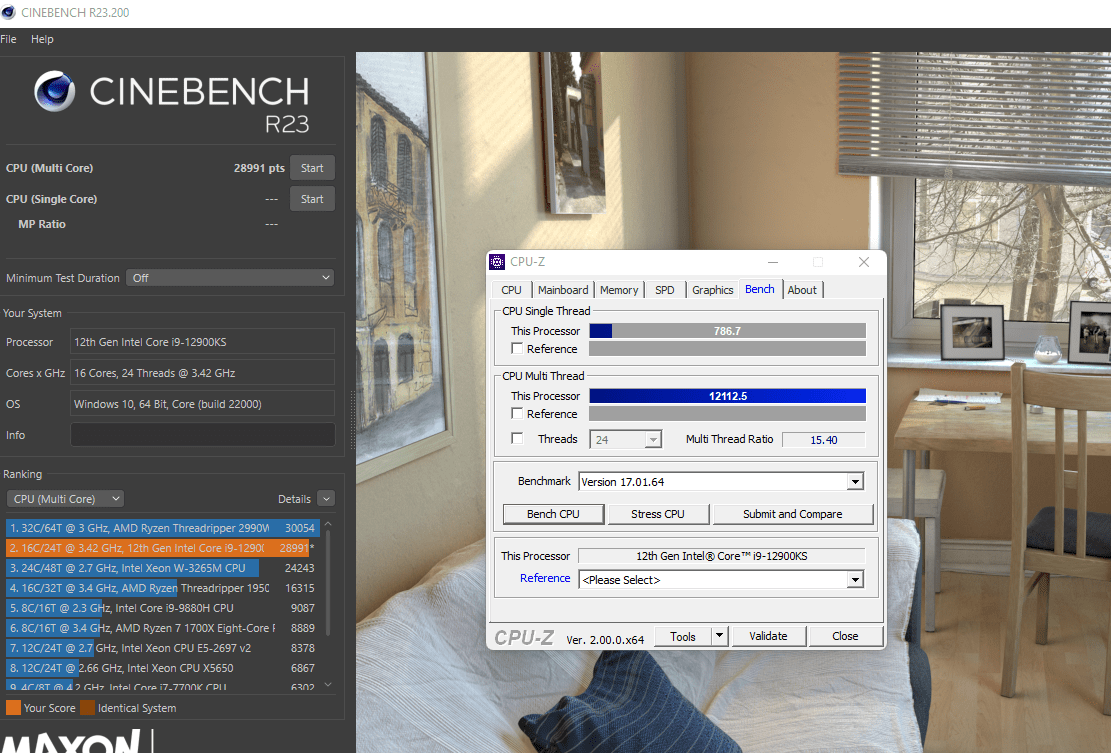Close the CPU-Z window with the X
The image size is (1111, 753).
point(864,262)
